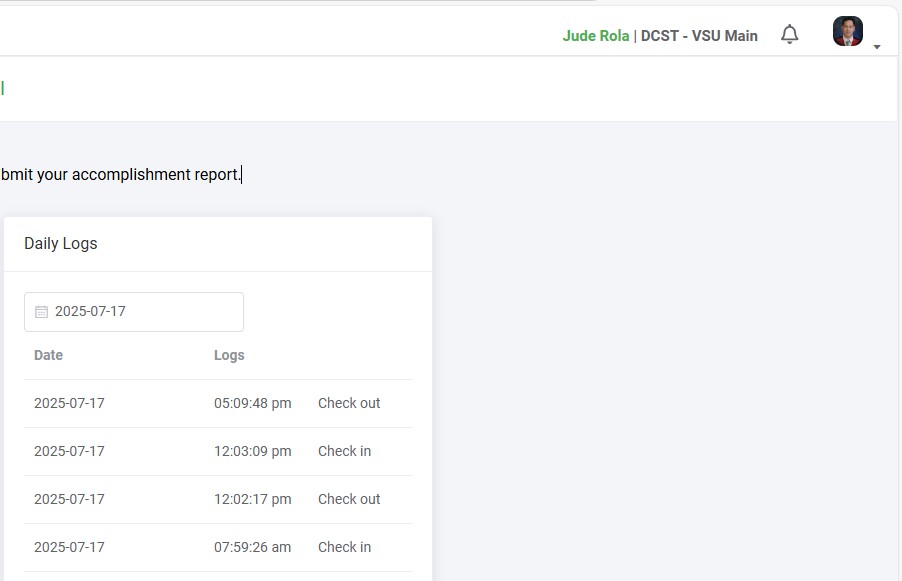This screenshot has width=902, height=581.
Task: Click Check out beside 12:02:17 pm
Action: click(349, 499)
